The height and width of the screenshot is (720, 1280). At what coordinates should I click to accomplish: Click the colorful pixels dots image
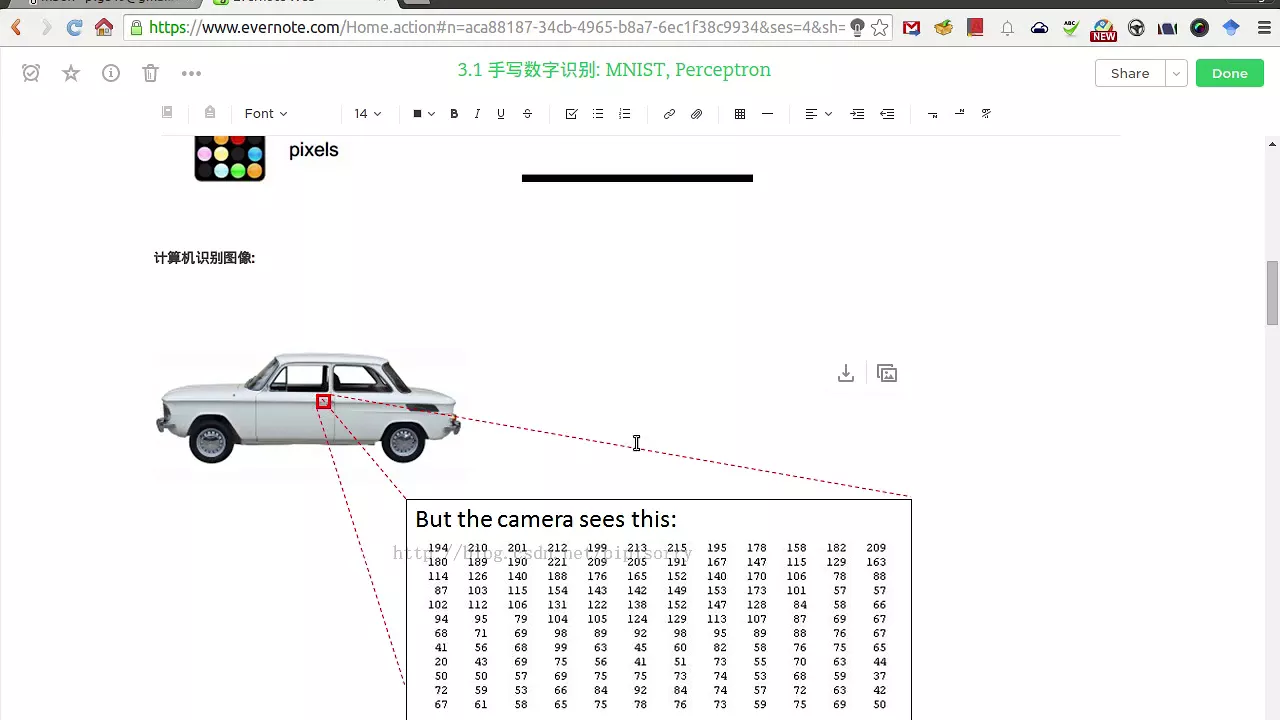230,158
